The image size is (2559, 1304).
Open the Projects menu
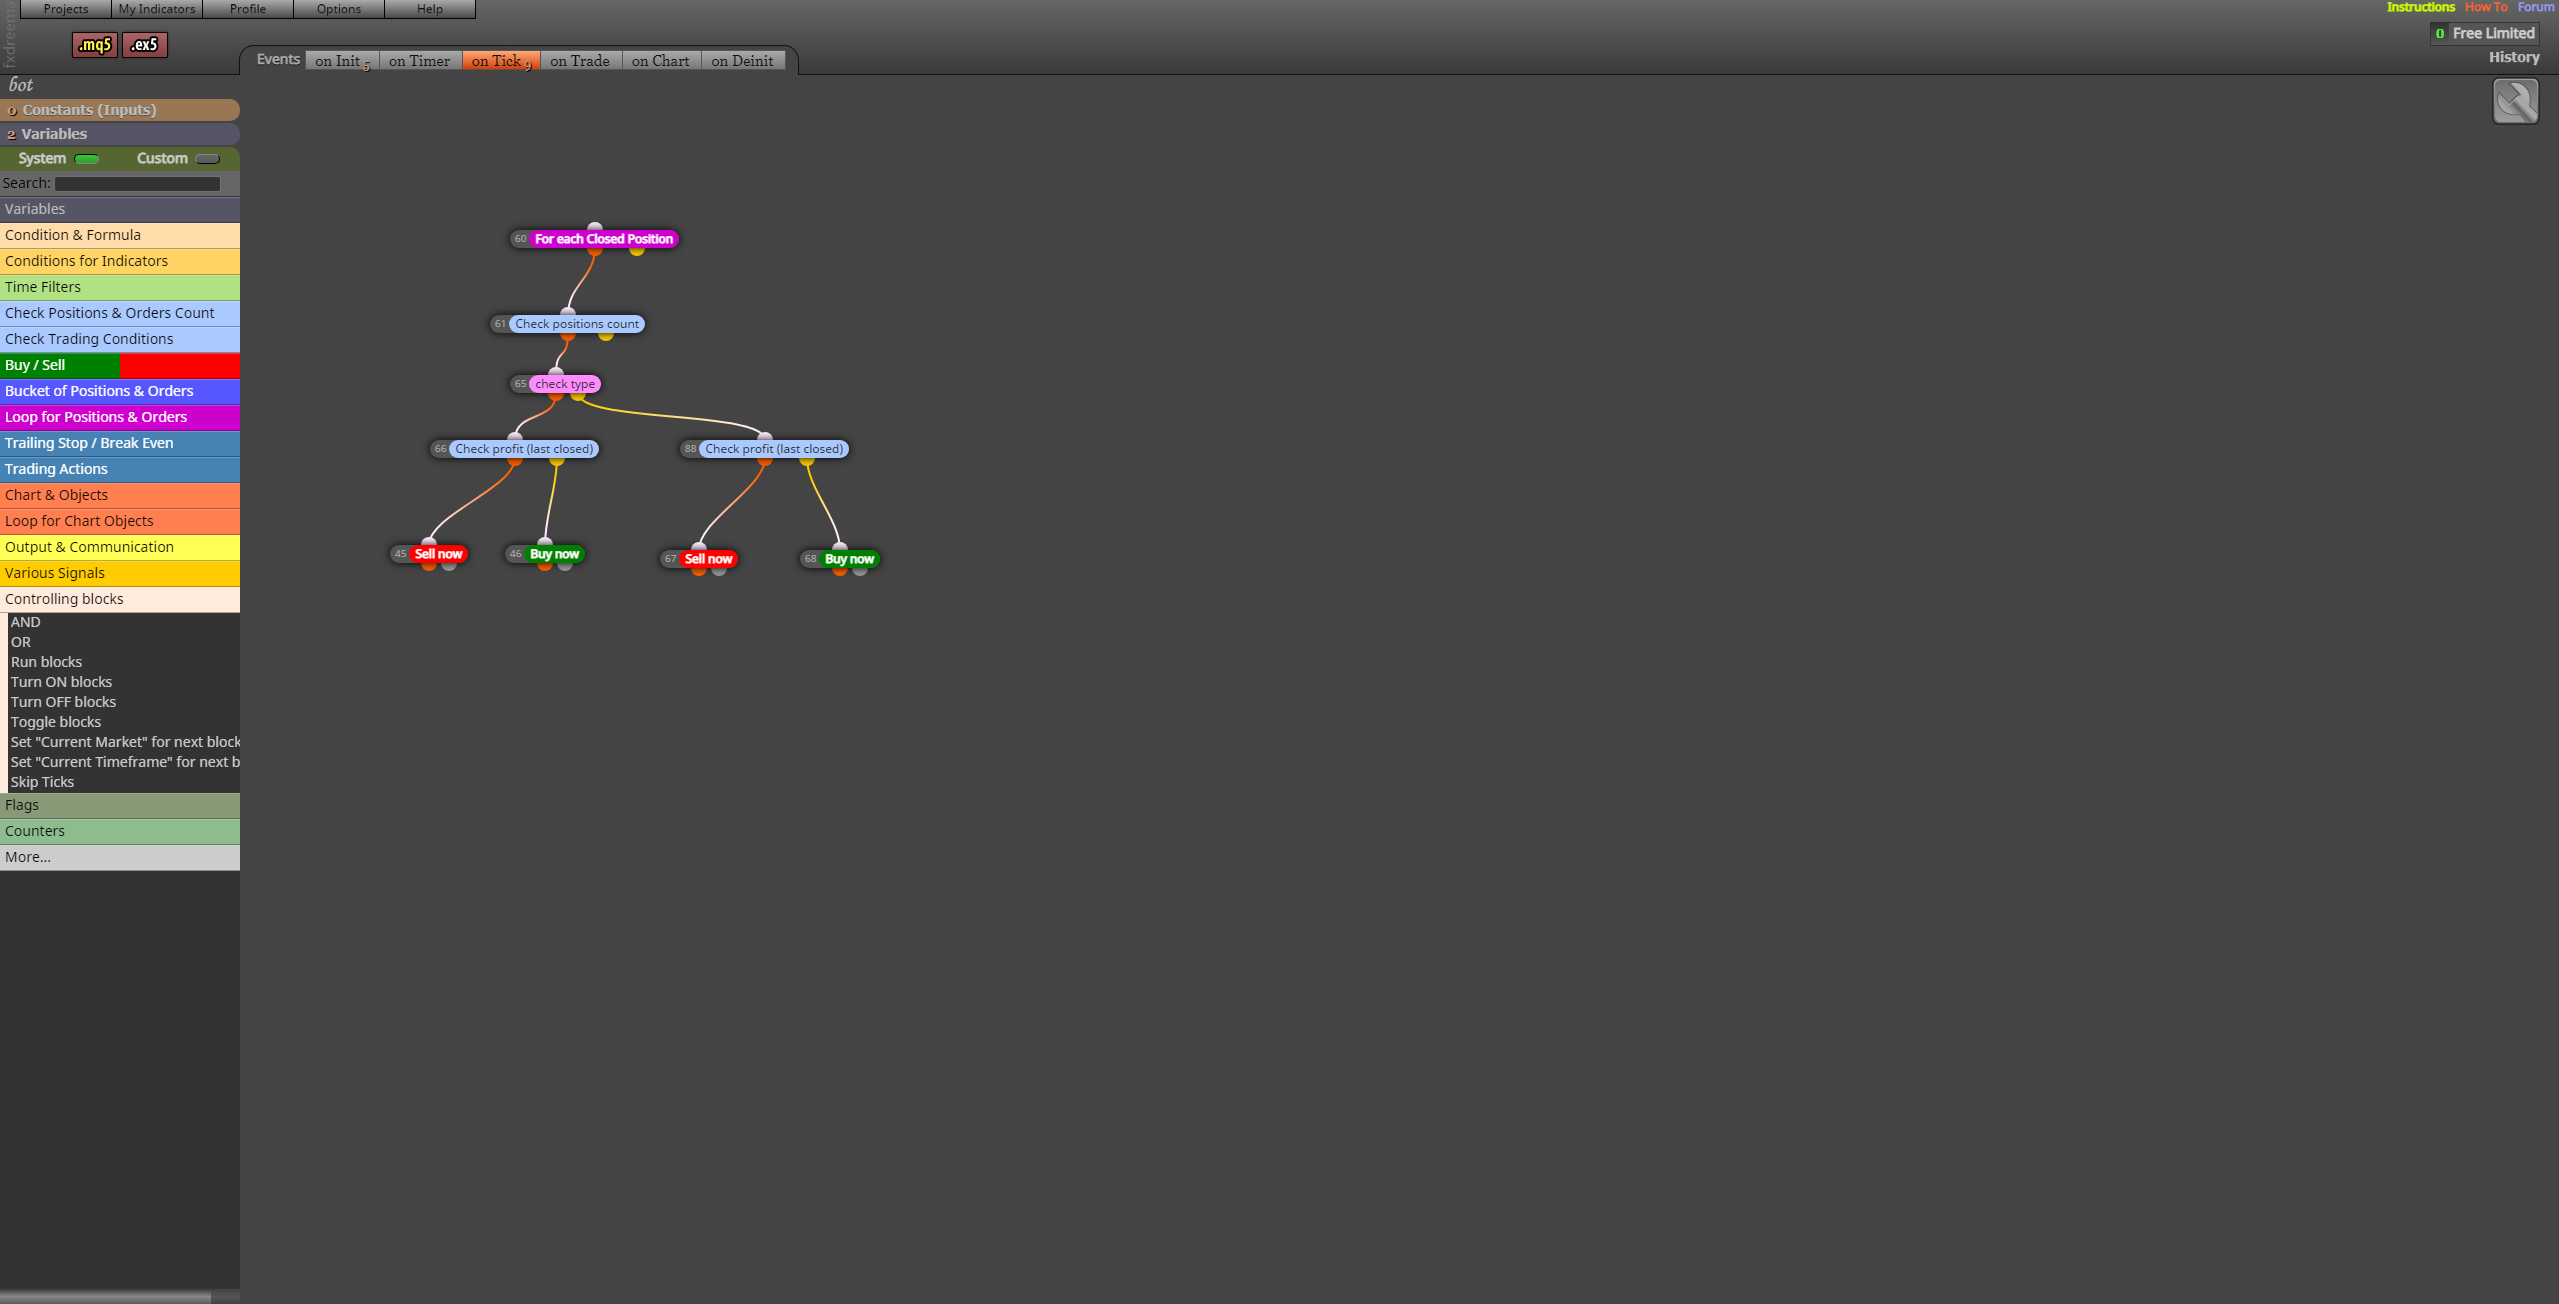tap(66, 9)
